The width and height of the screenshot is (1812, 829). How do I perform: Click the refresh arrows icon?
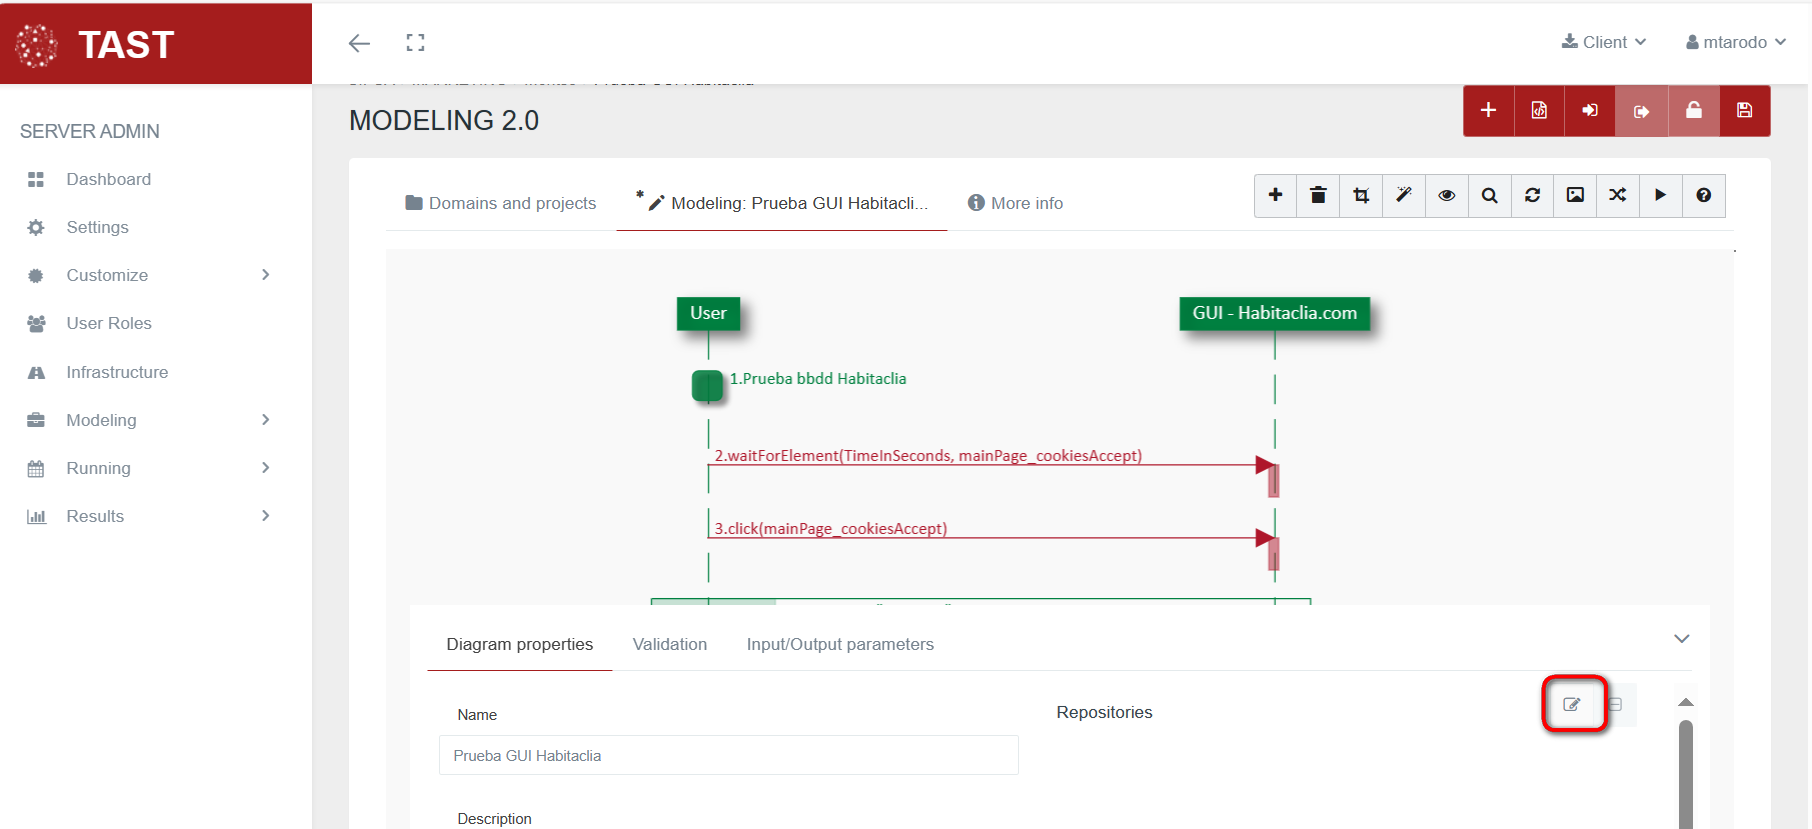click(x=1532, y=196)
